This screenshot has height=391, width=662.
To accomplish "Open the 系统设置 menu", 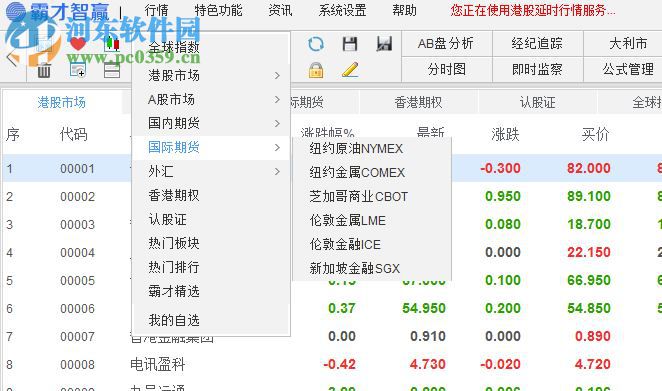I will pyautogui.click(x=342, y=10).
